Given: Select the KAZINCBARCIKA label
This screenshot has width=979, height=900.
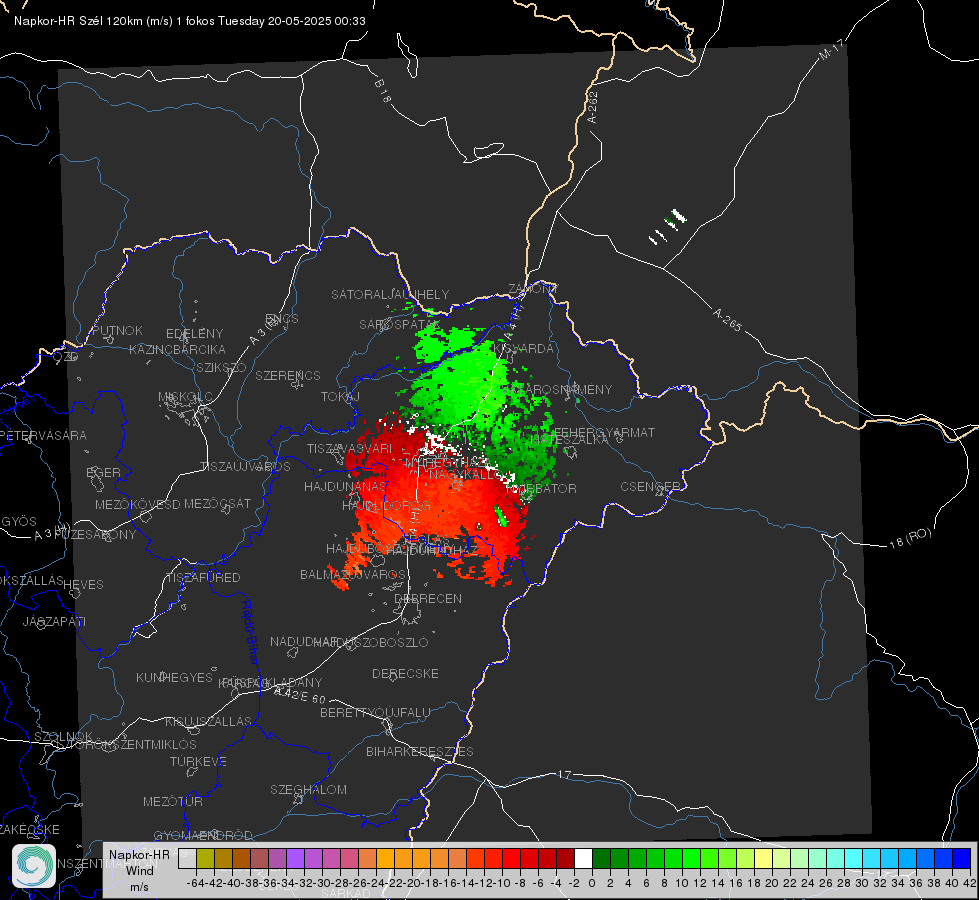Looking at the screenshot, I should click(177, 349).
